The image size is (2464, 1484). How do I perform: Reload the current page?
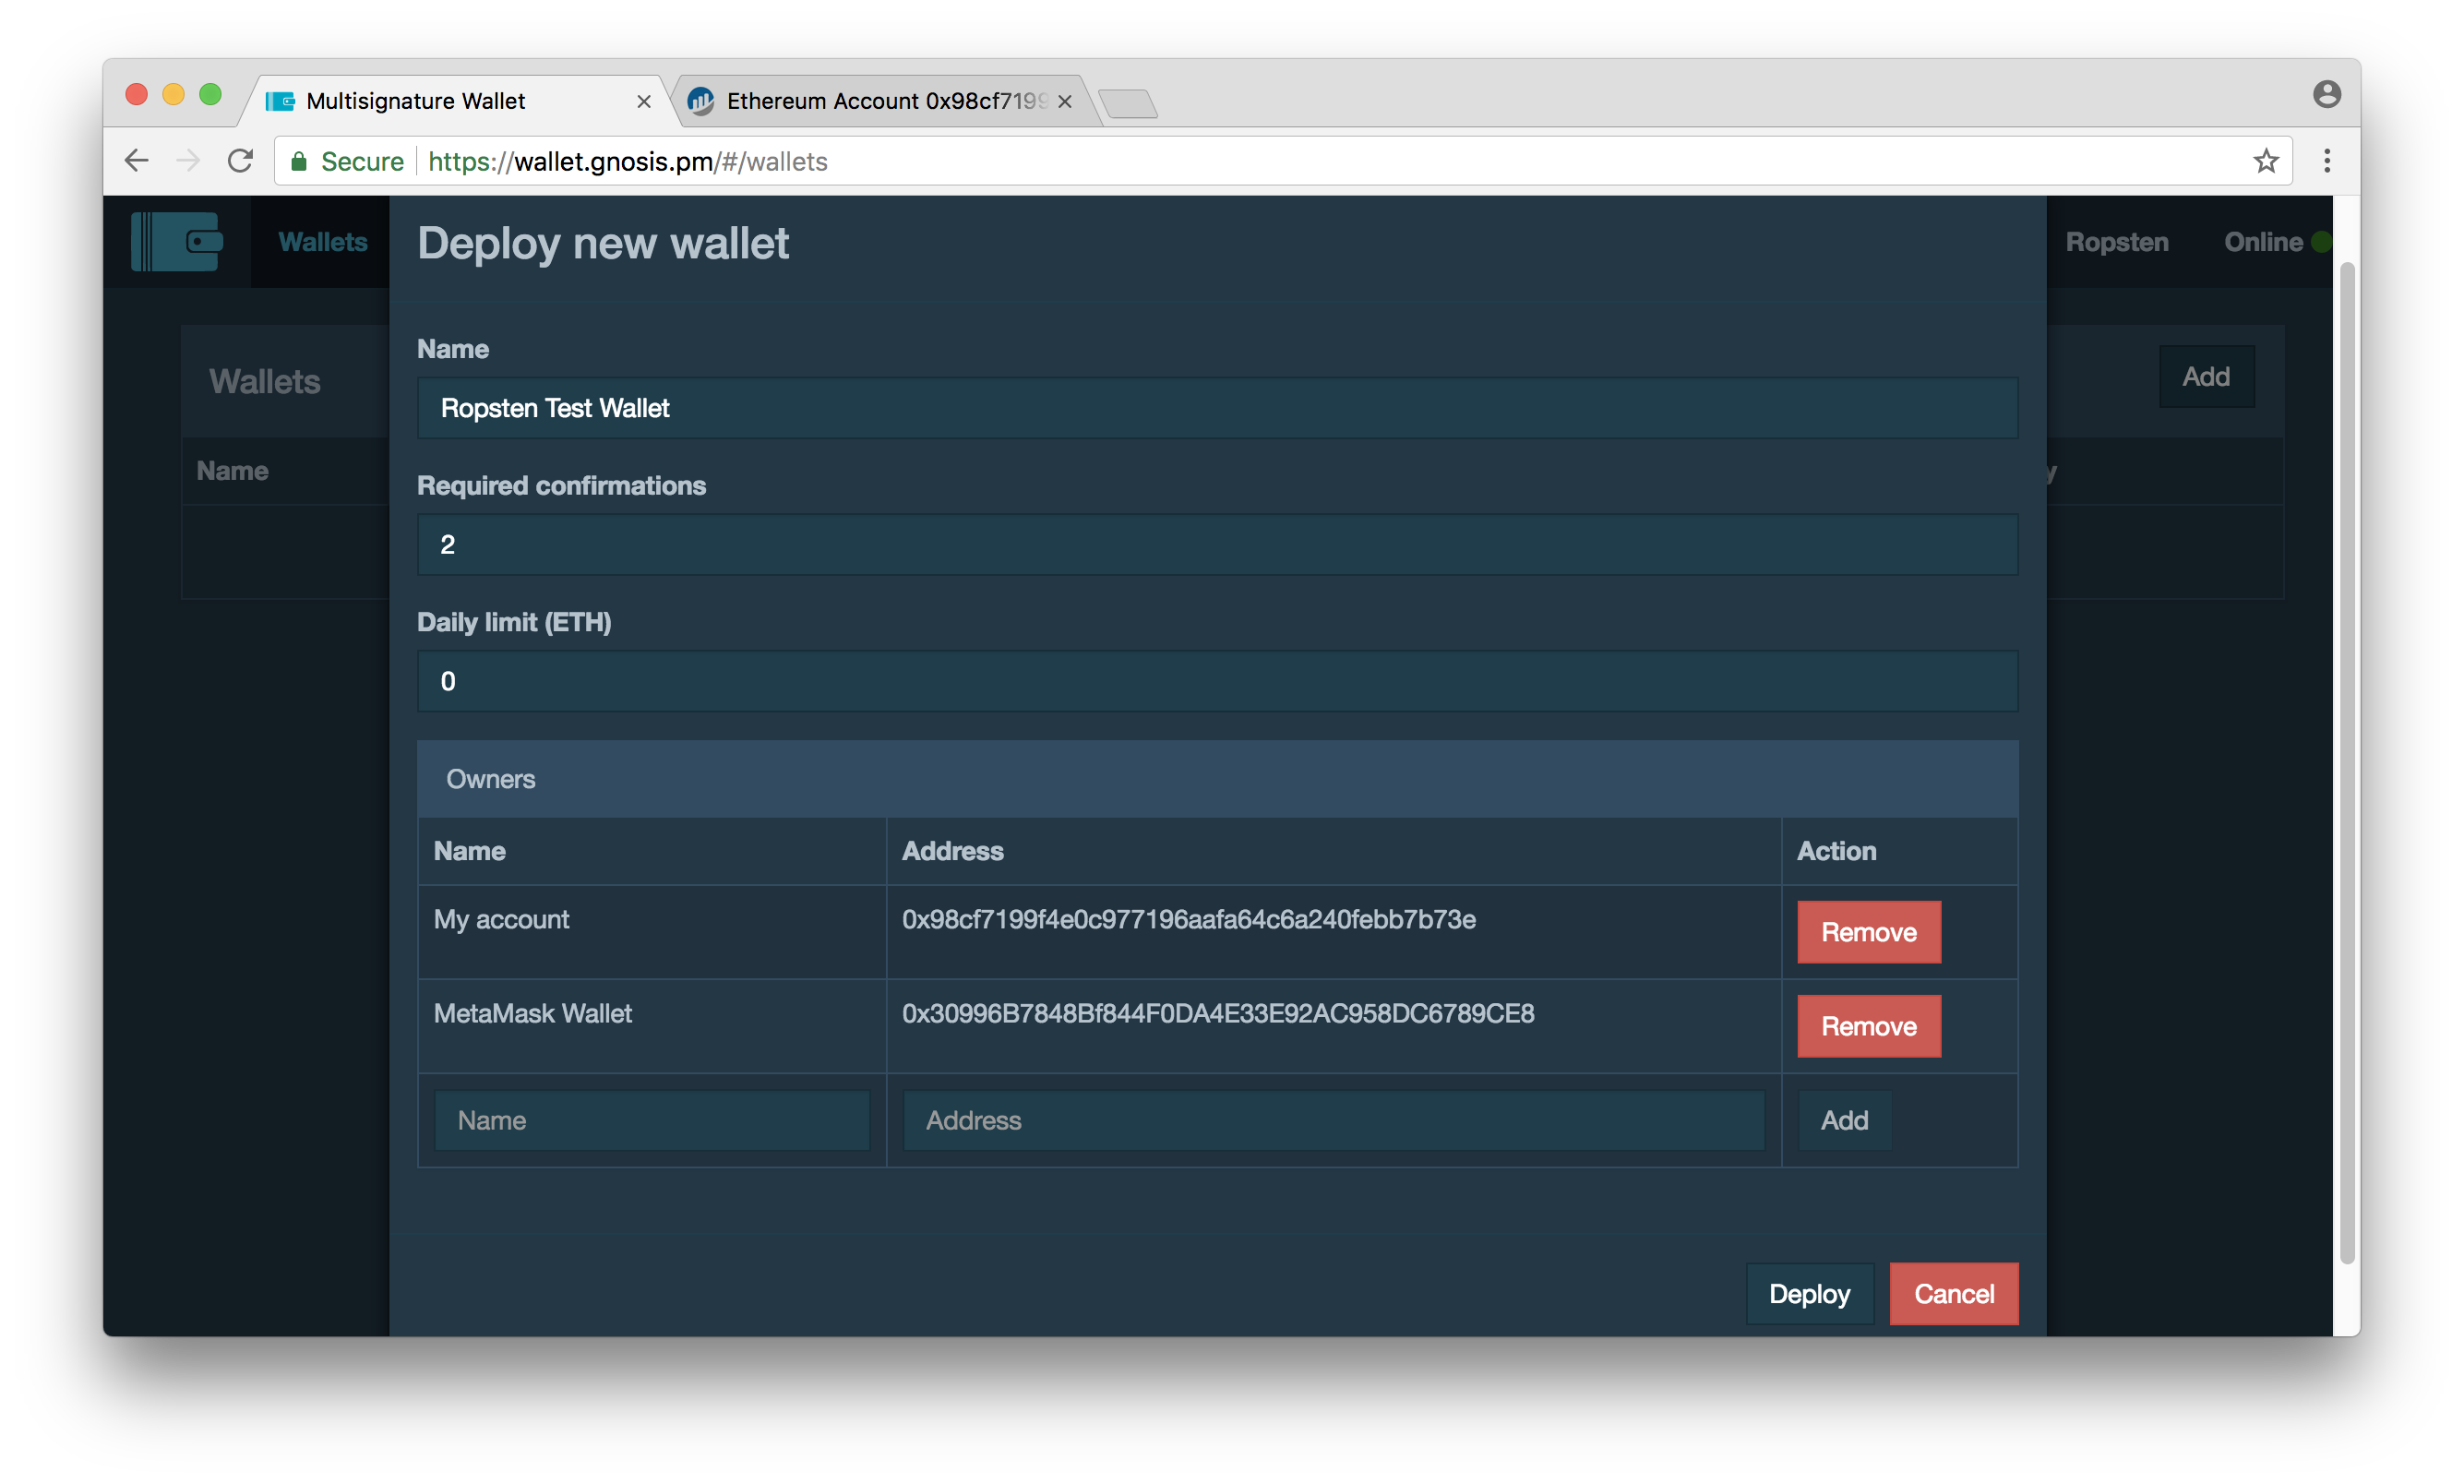pyautogui.click(x=240, y=160)
